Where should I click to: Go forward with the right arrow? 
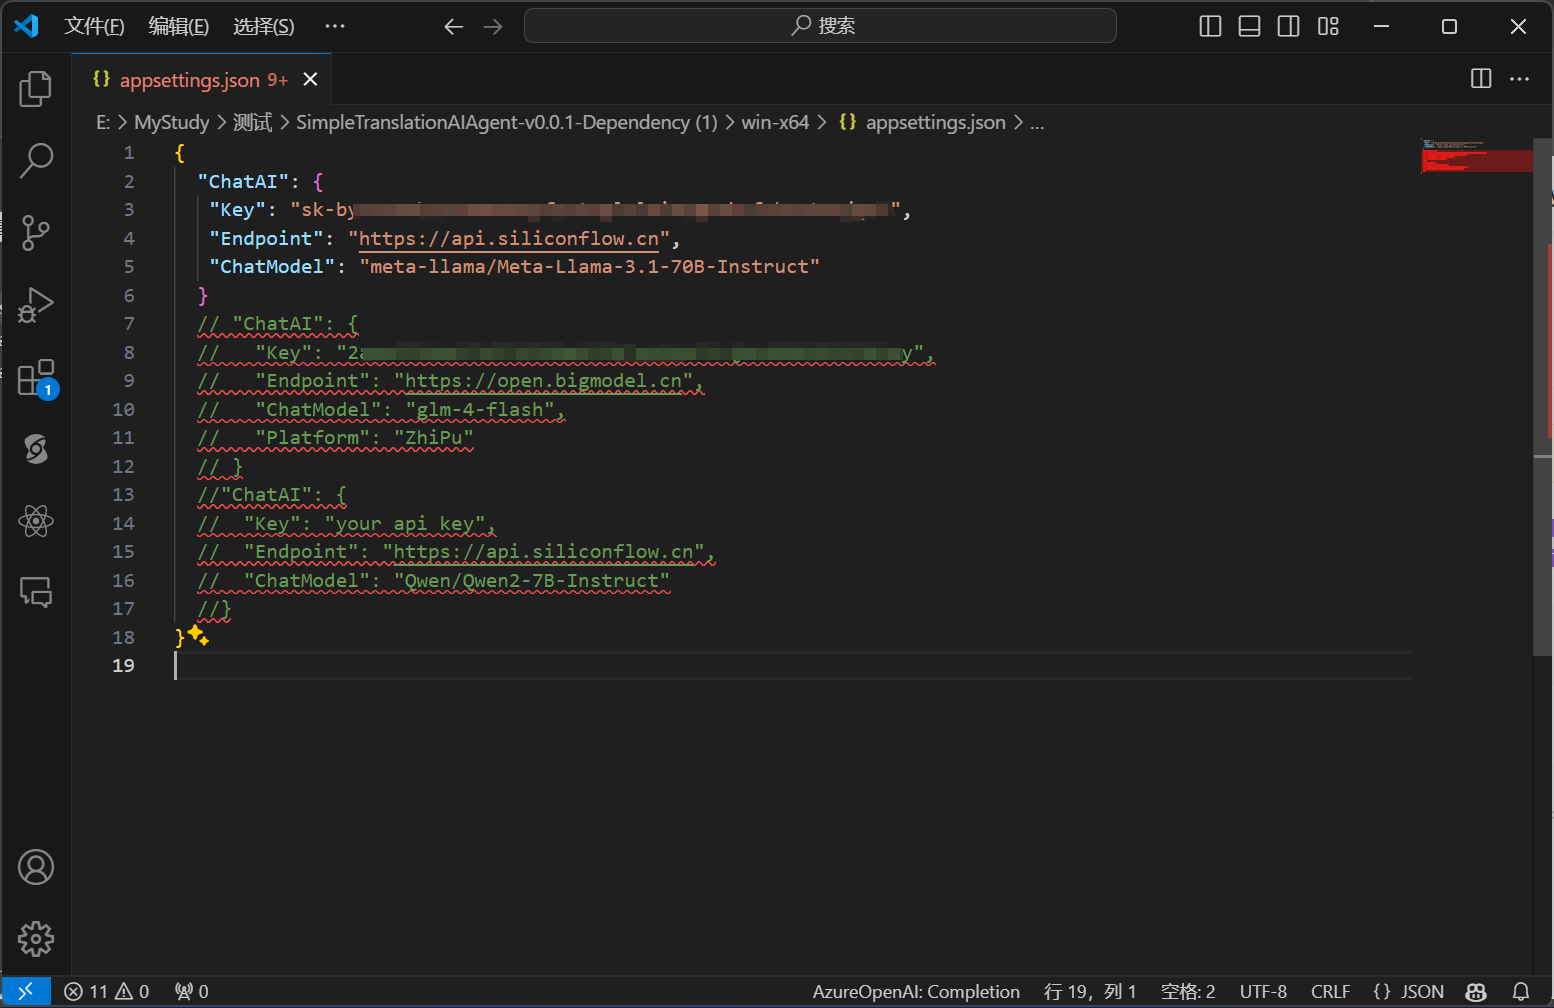pos(493,27)
